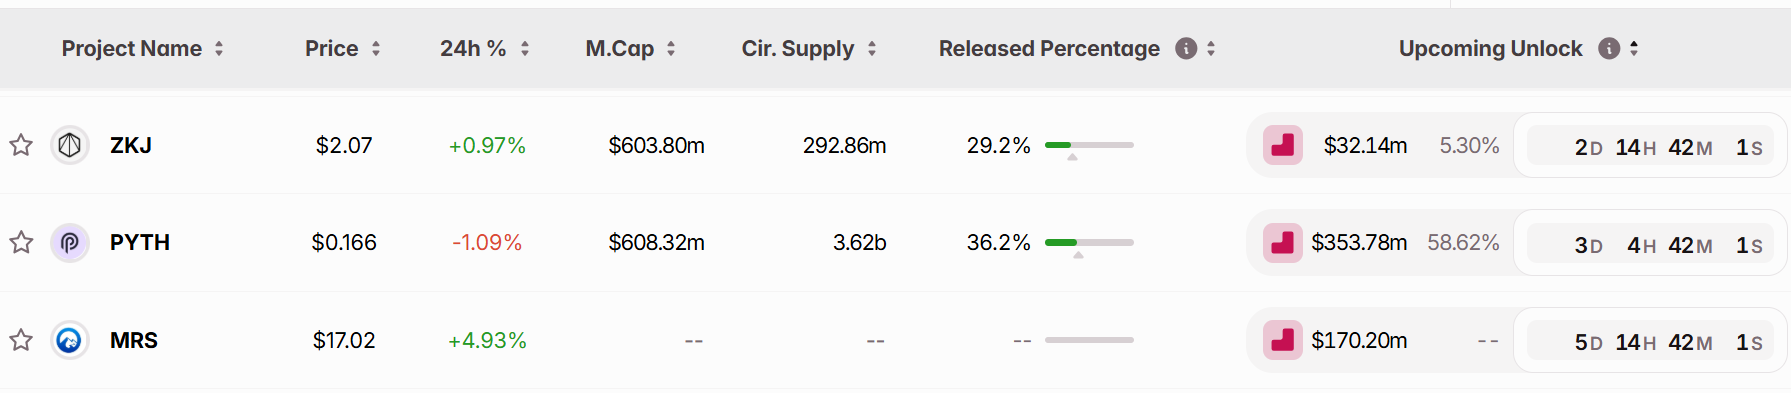
Task: Click the MRS token logo icon
Action: (70, 341)
